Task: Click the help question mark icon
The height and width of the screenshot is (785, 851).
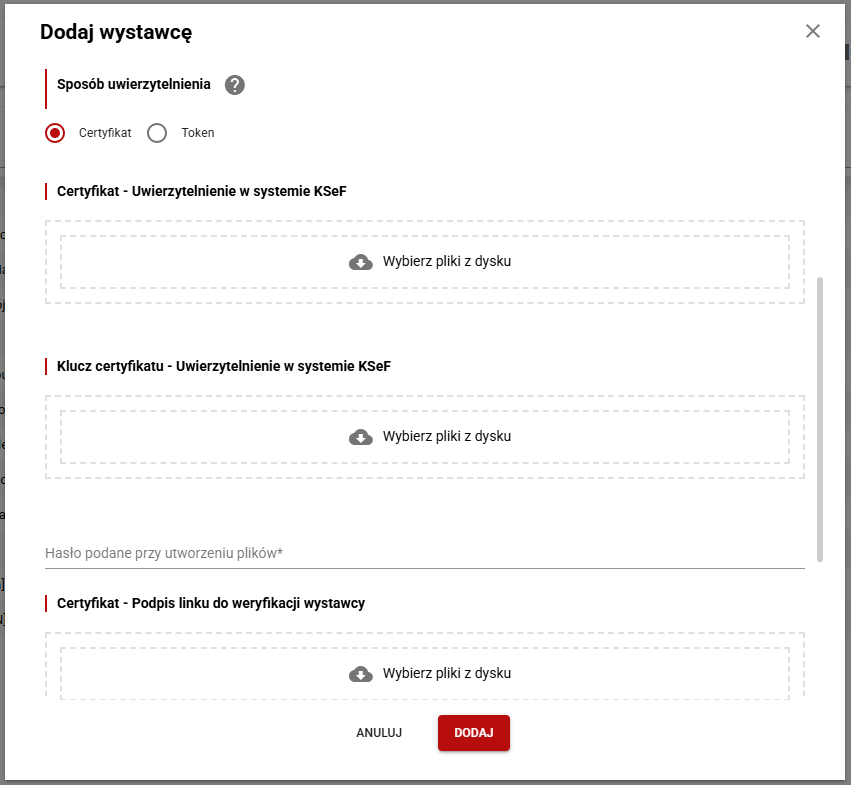Action: click(235, 85)
